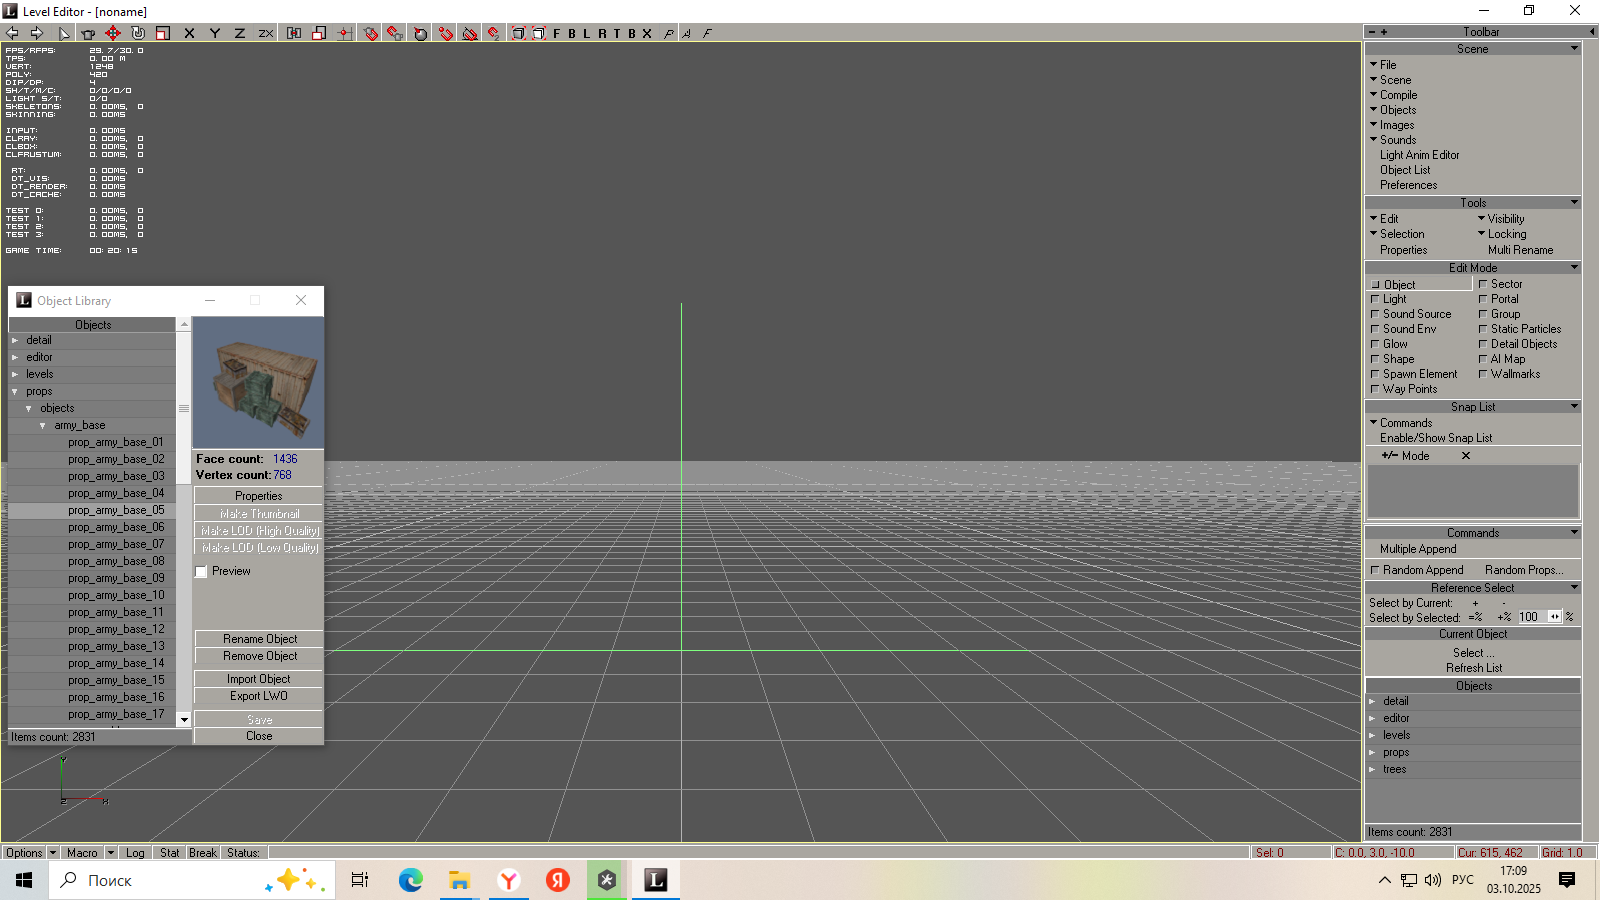Click the Rename Object button
The width and height of the screenshot is (1600, 900).
point(259,639)
